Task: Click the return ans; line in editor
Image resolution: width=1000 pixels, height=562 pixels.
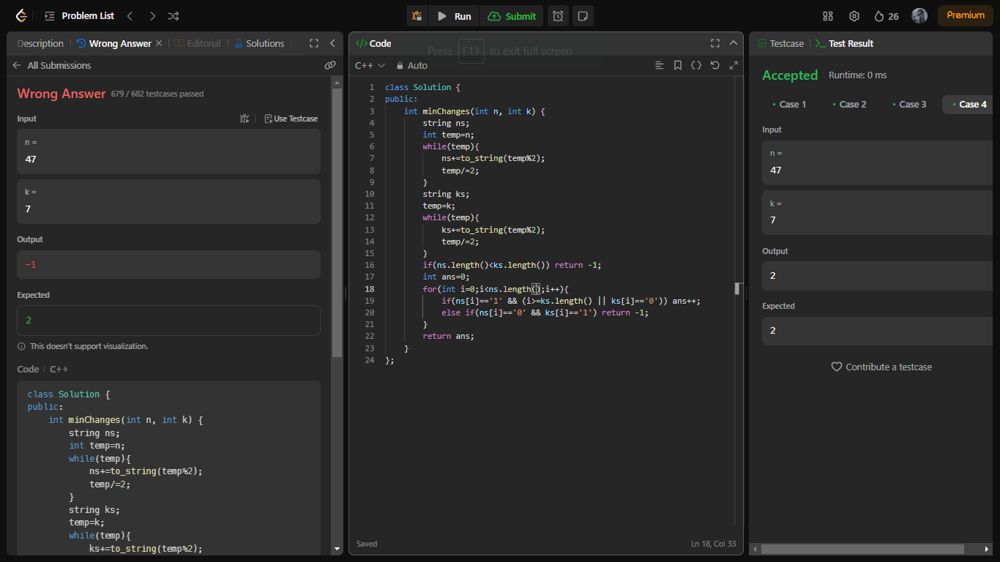Action: [448, 336]
